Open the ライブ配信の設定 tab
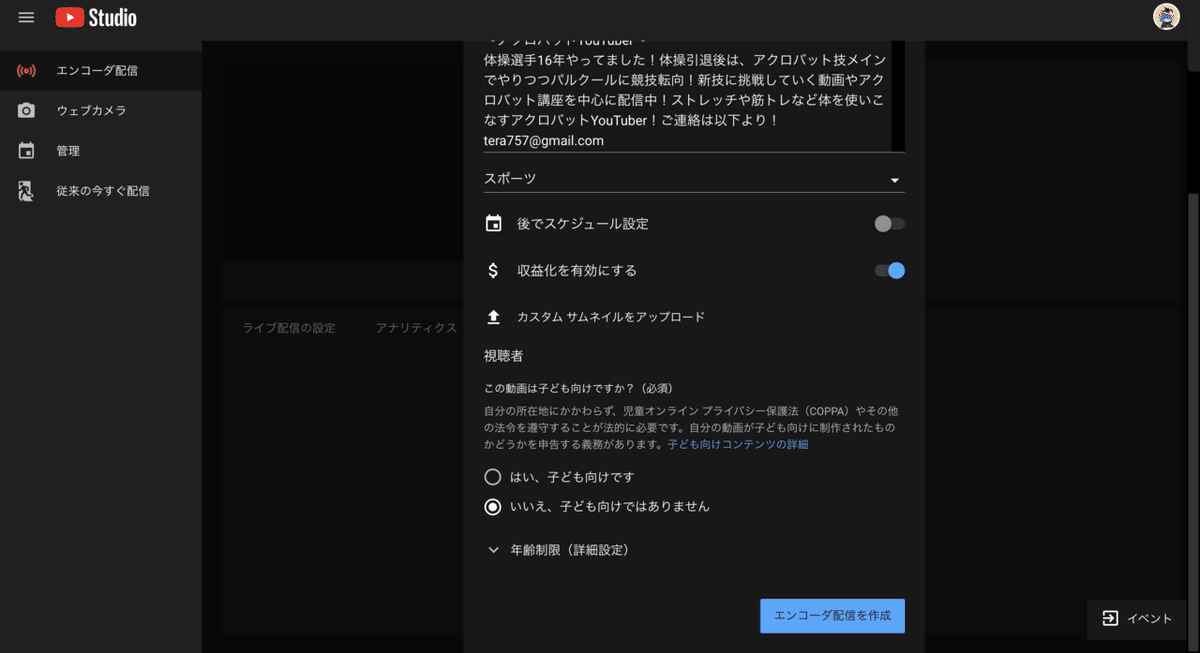Screen dimensions: 1200x653 tap(290, 327)
